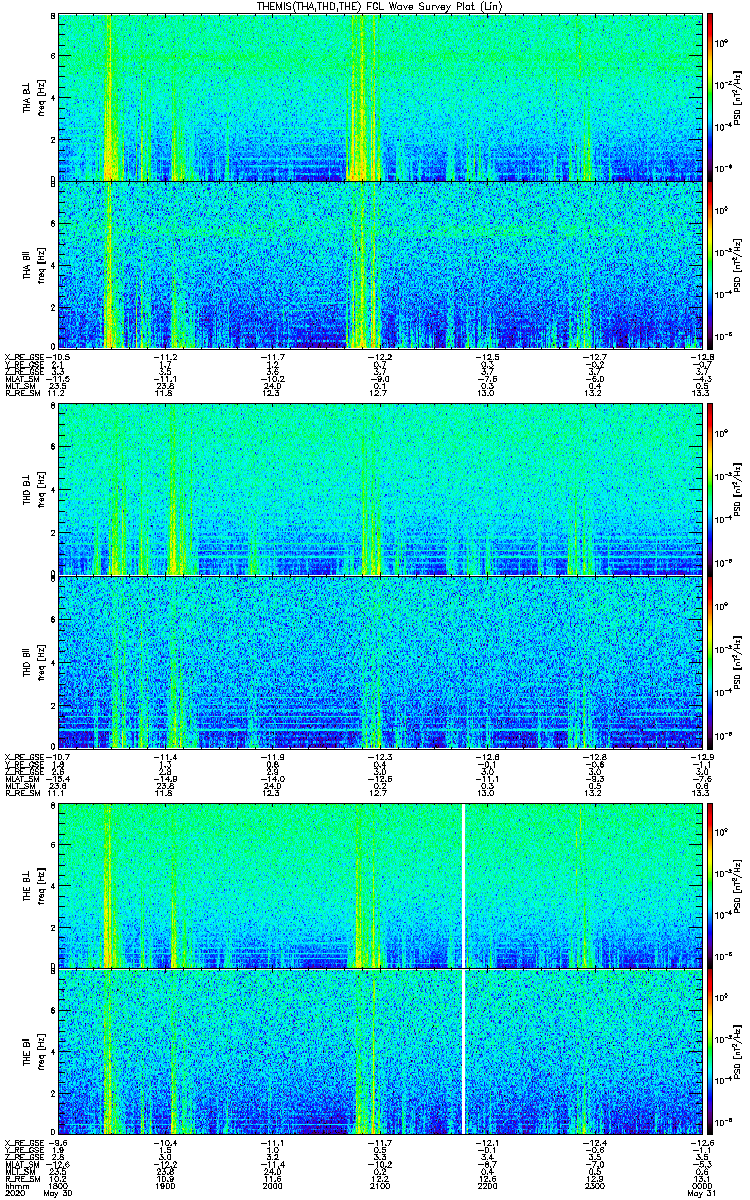The width and height of the screenshot is (750, 1200).
Task: Click the May 31 date label
Action: 700,1194
